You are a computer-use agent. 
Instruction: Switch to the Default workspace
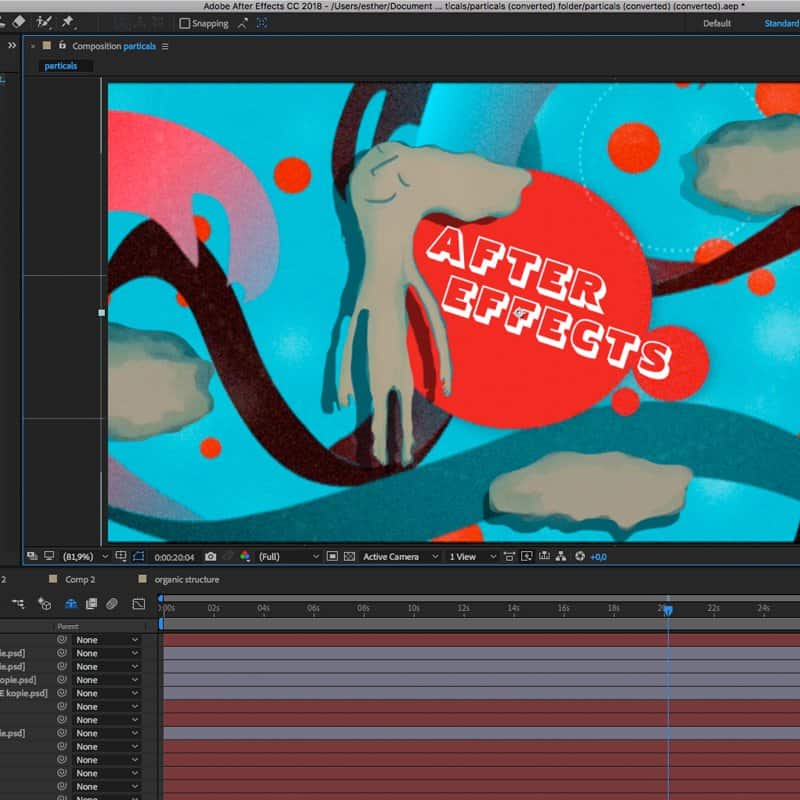click(717, 23)
